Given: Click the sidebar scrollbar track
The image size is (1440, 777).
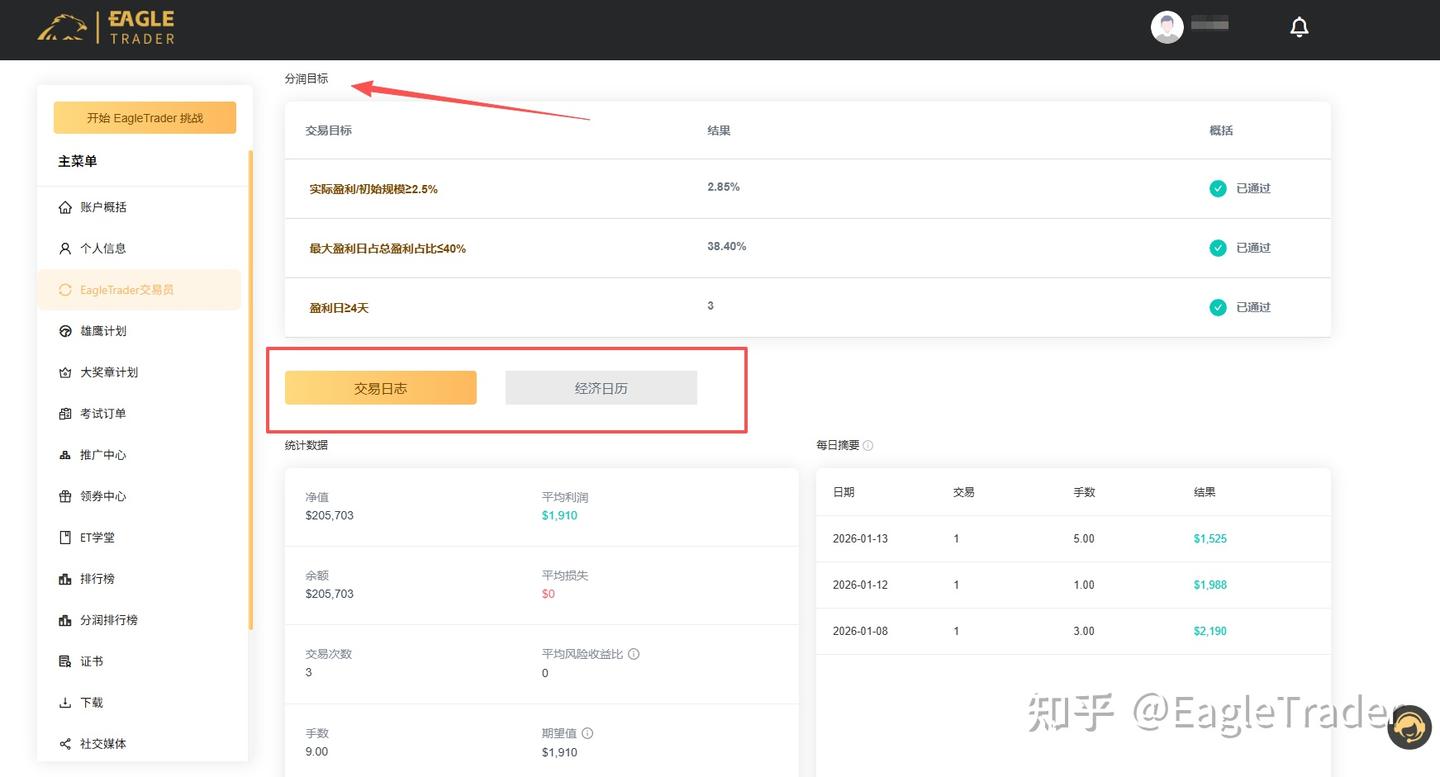Looking at the screenshot, I should coord(251,400).
